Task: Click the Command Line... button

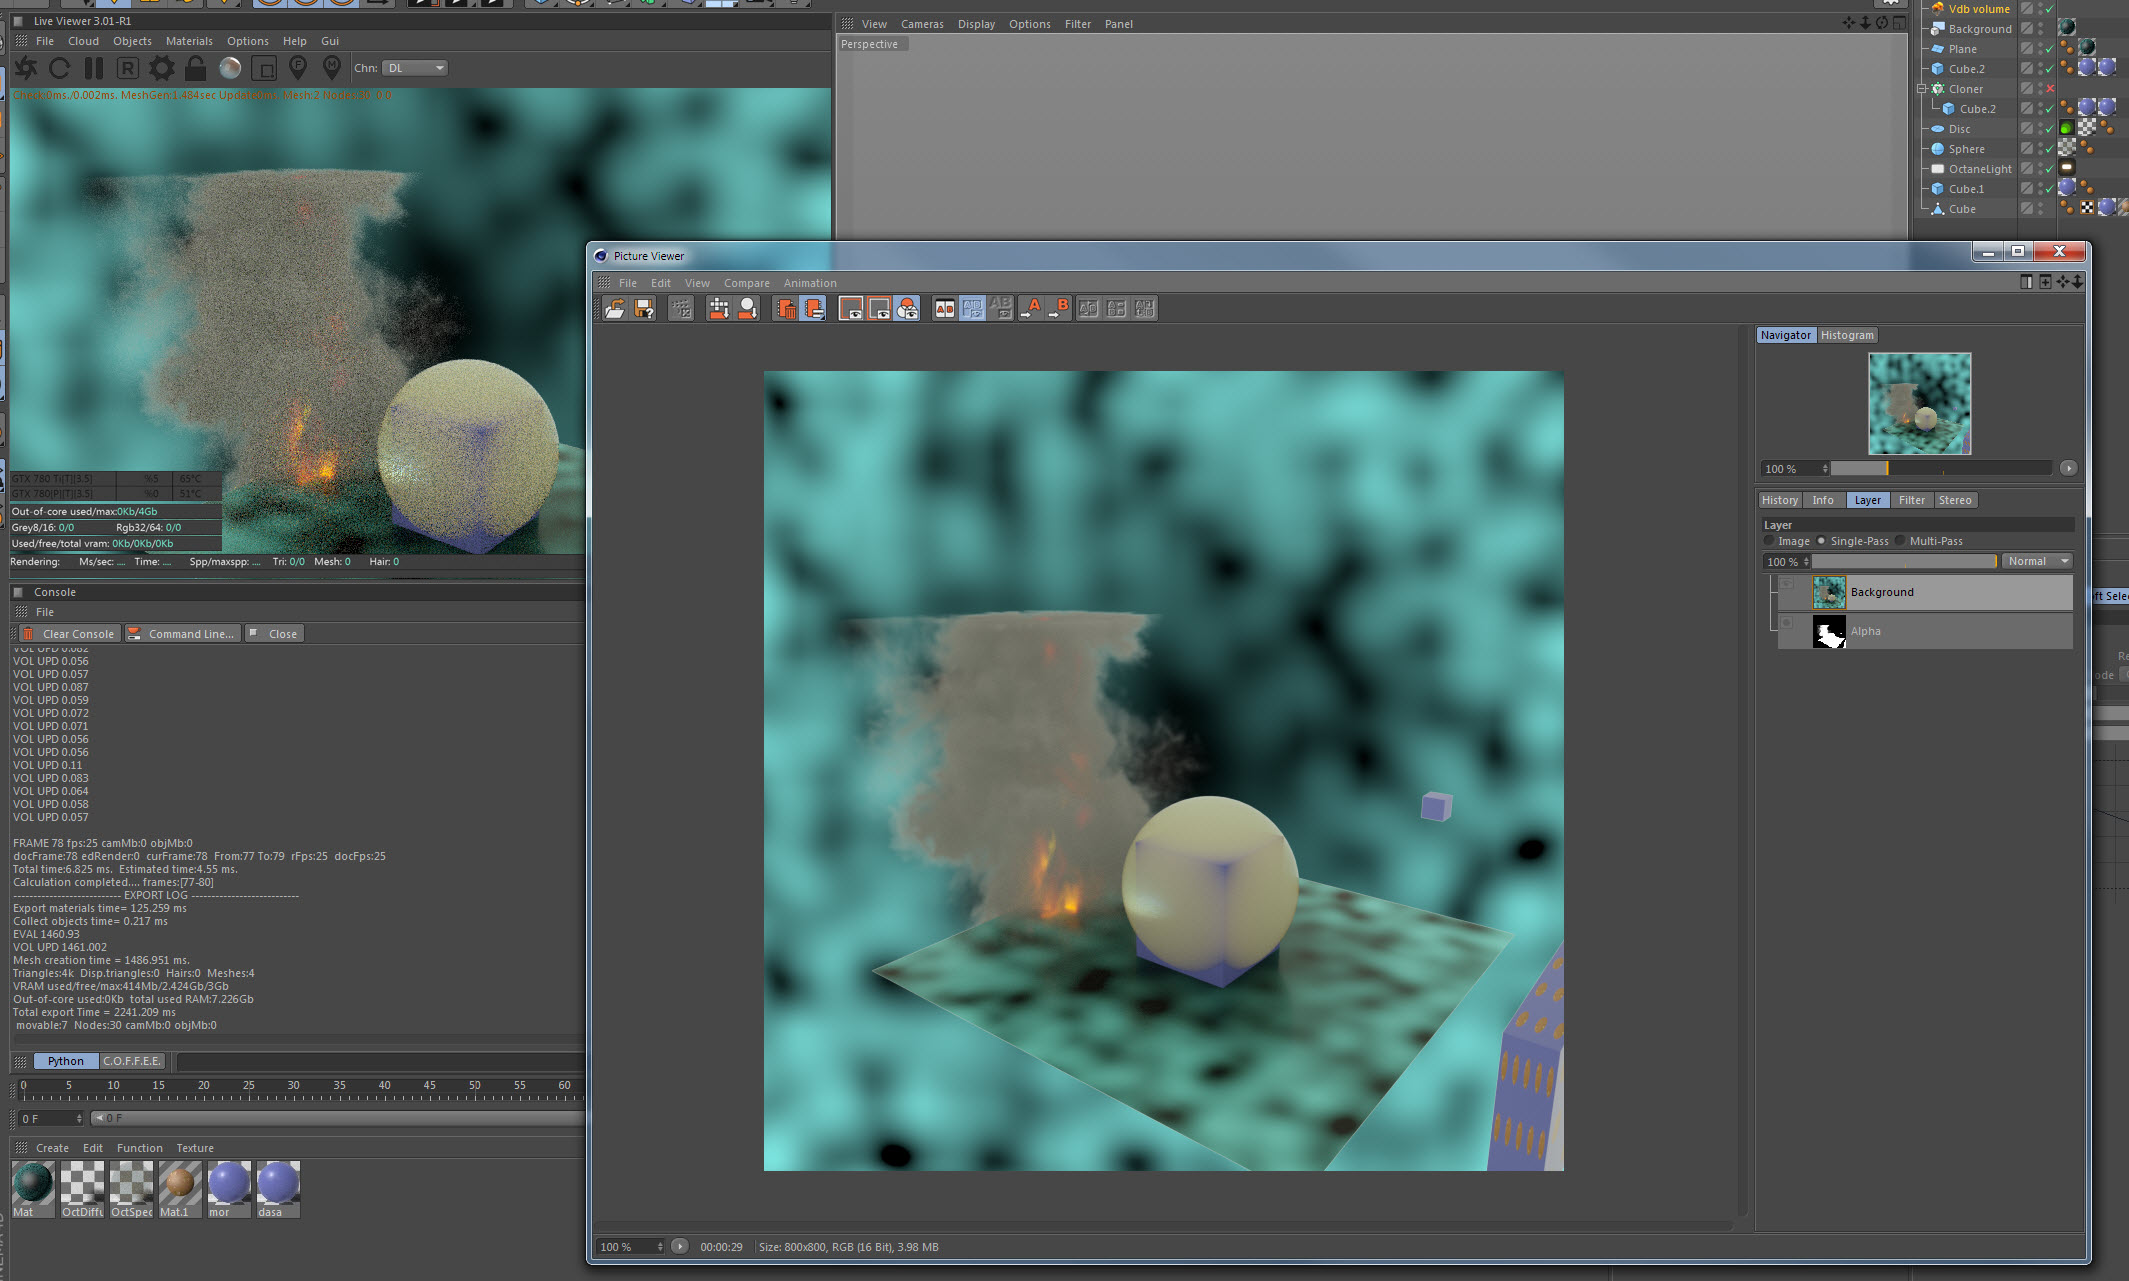Action: [183, 634]
